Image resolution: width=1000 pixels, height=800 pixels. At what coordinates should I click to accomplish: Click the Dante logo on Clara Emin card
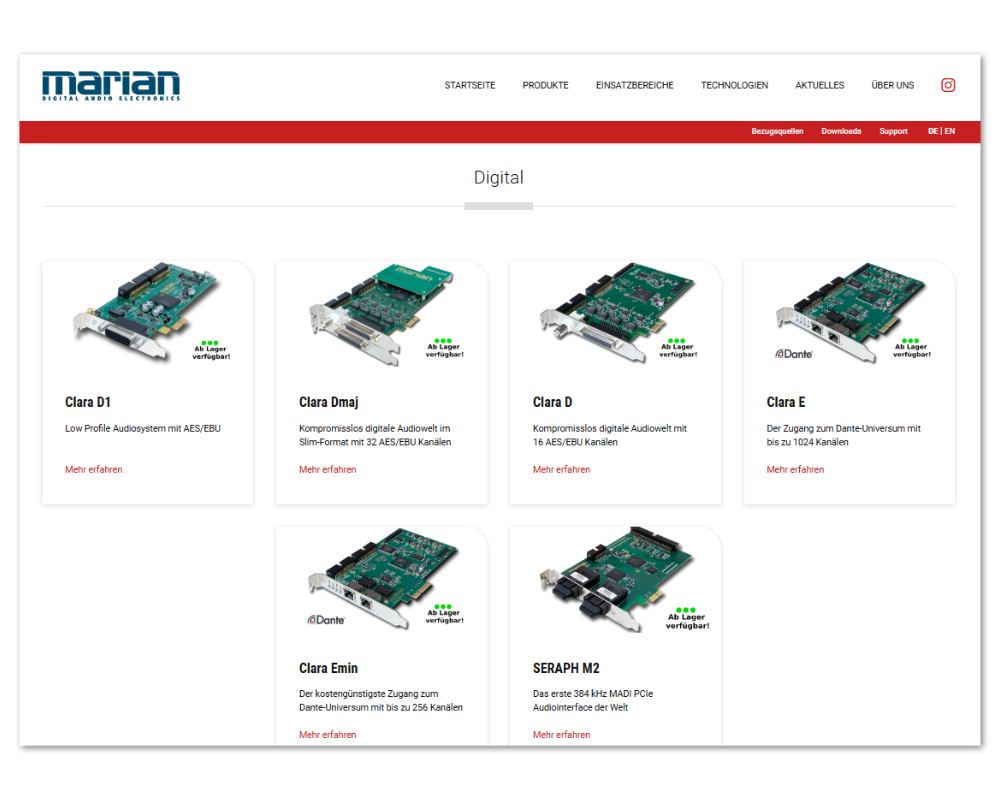coord(326,619)
